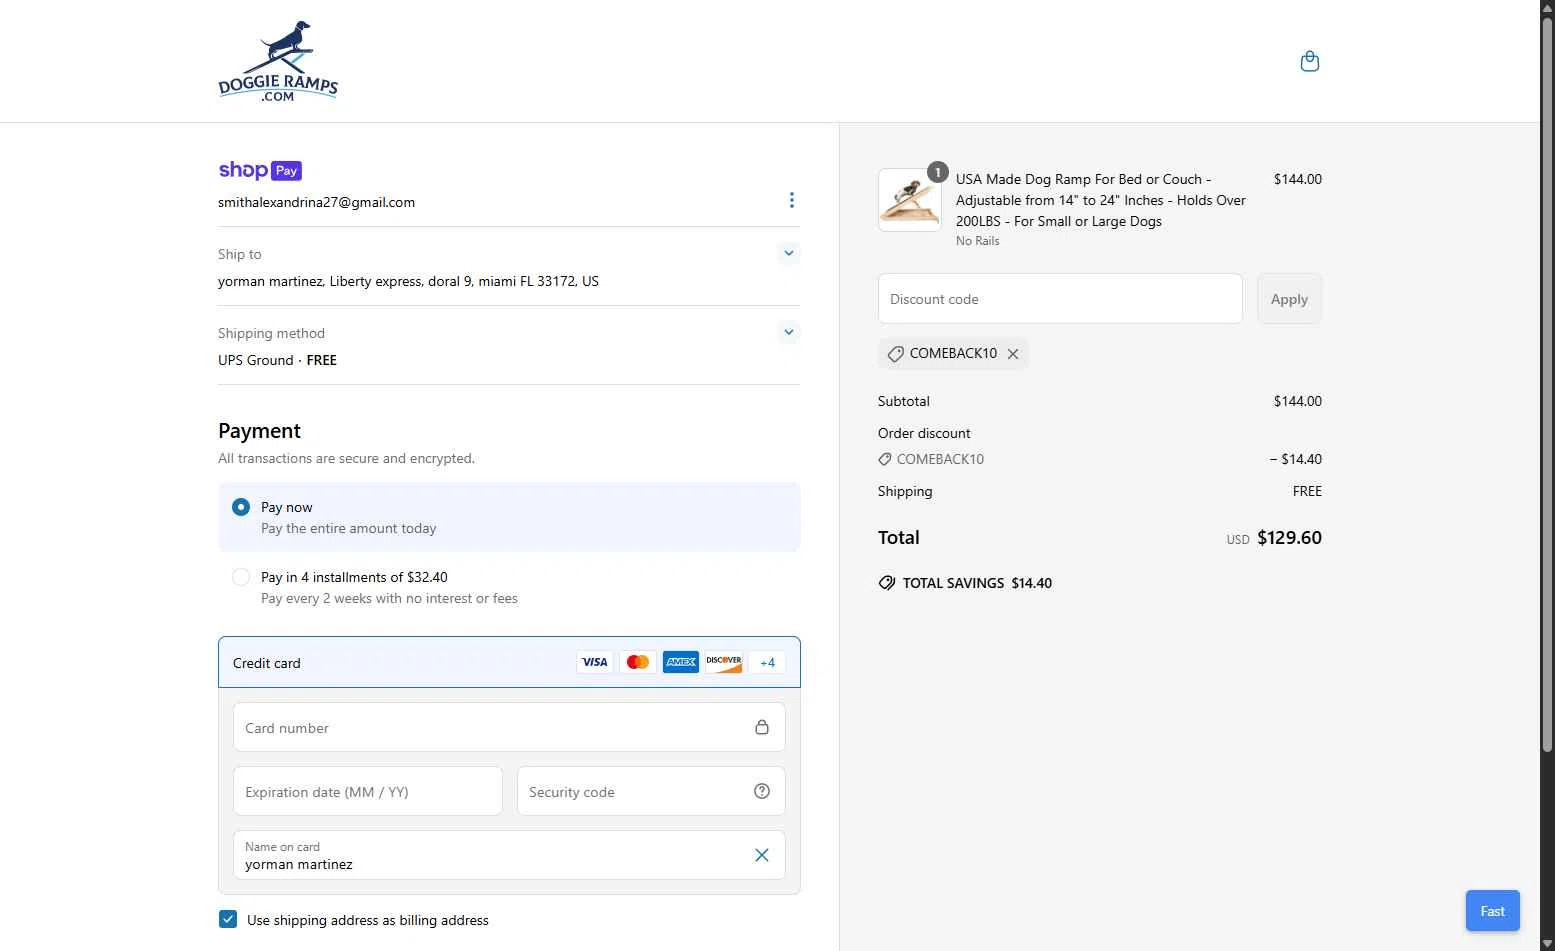Click the Total Savings tag icon
The height and width of the screenshot is (951, 1555).
pos(887,583)
